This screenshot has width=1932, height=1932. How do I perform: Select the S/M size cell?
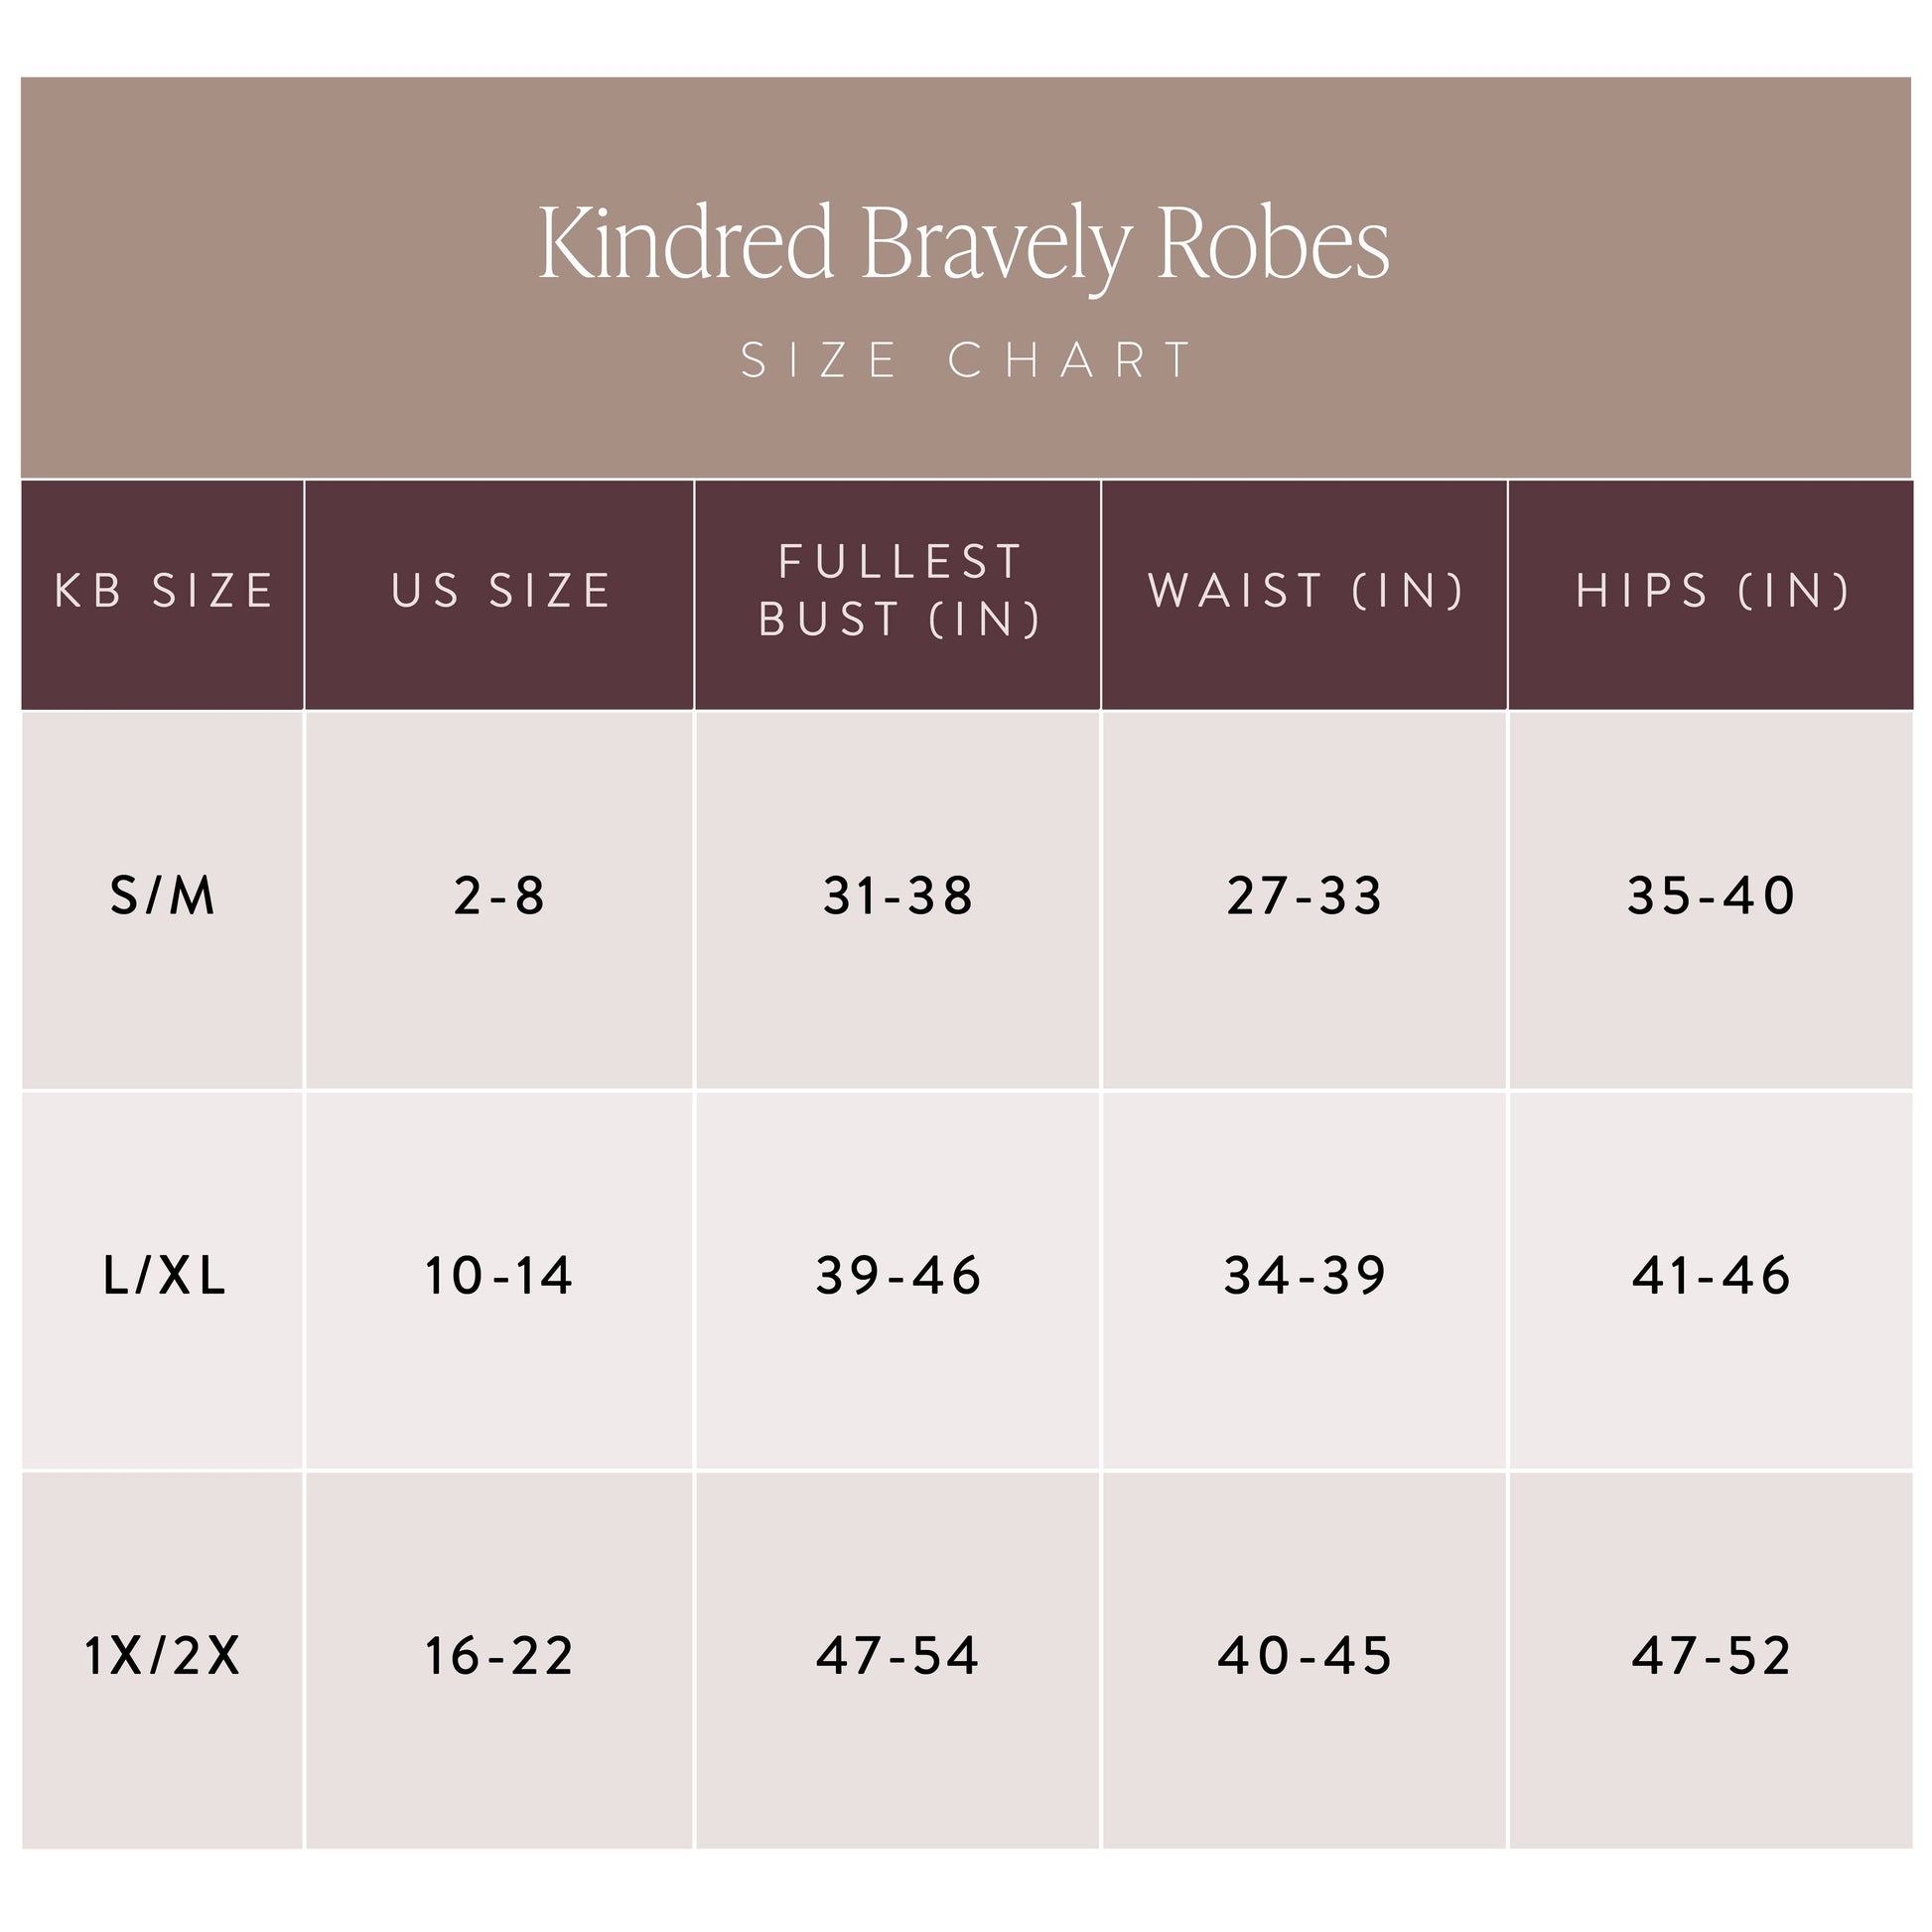pyautogui.click(x=163, y=895)
